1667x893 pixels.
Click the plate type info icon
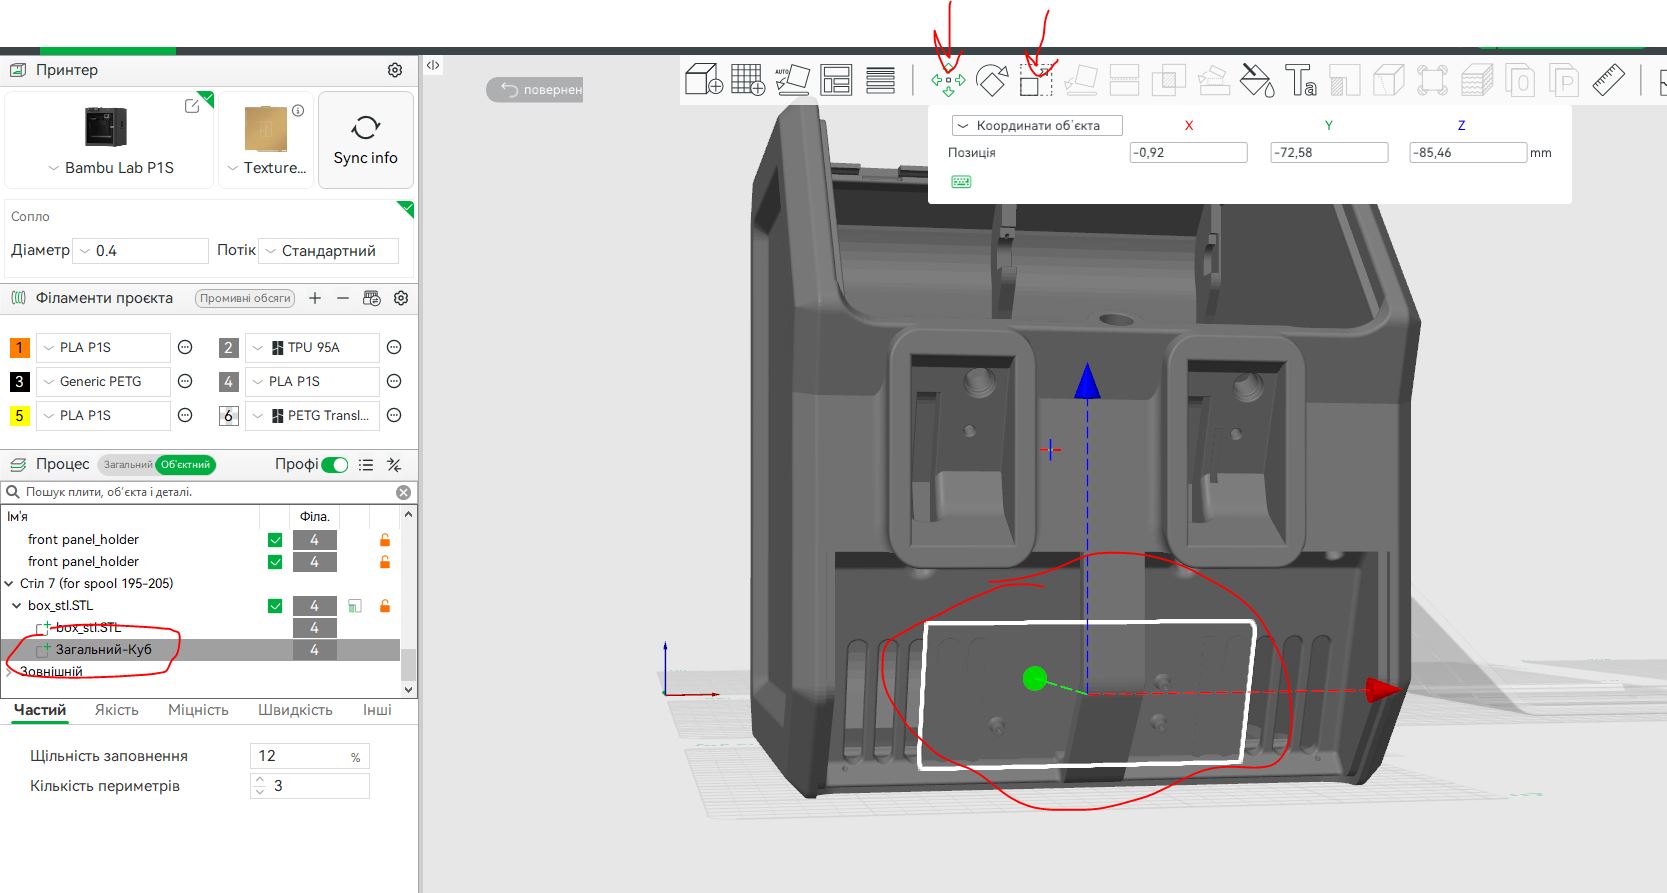click(298, 110)
